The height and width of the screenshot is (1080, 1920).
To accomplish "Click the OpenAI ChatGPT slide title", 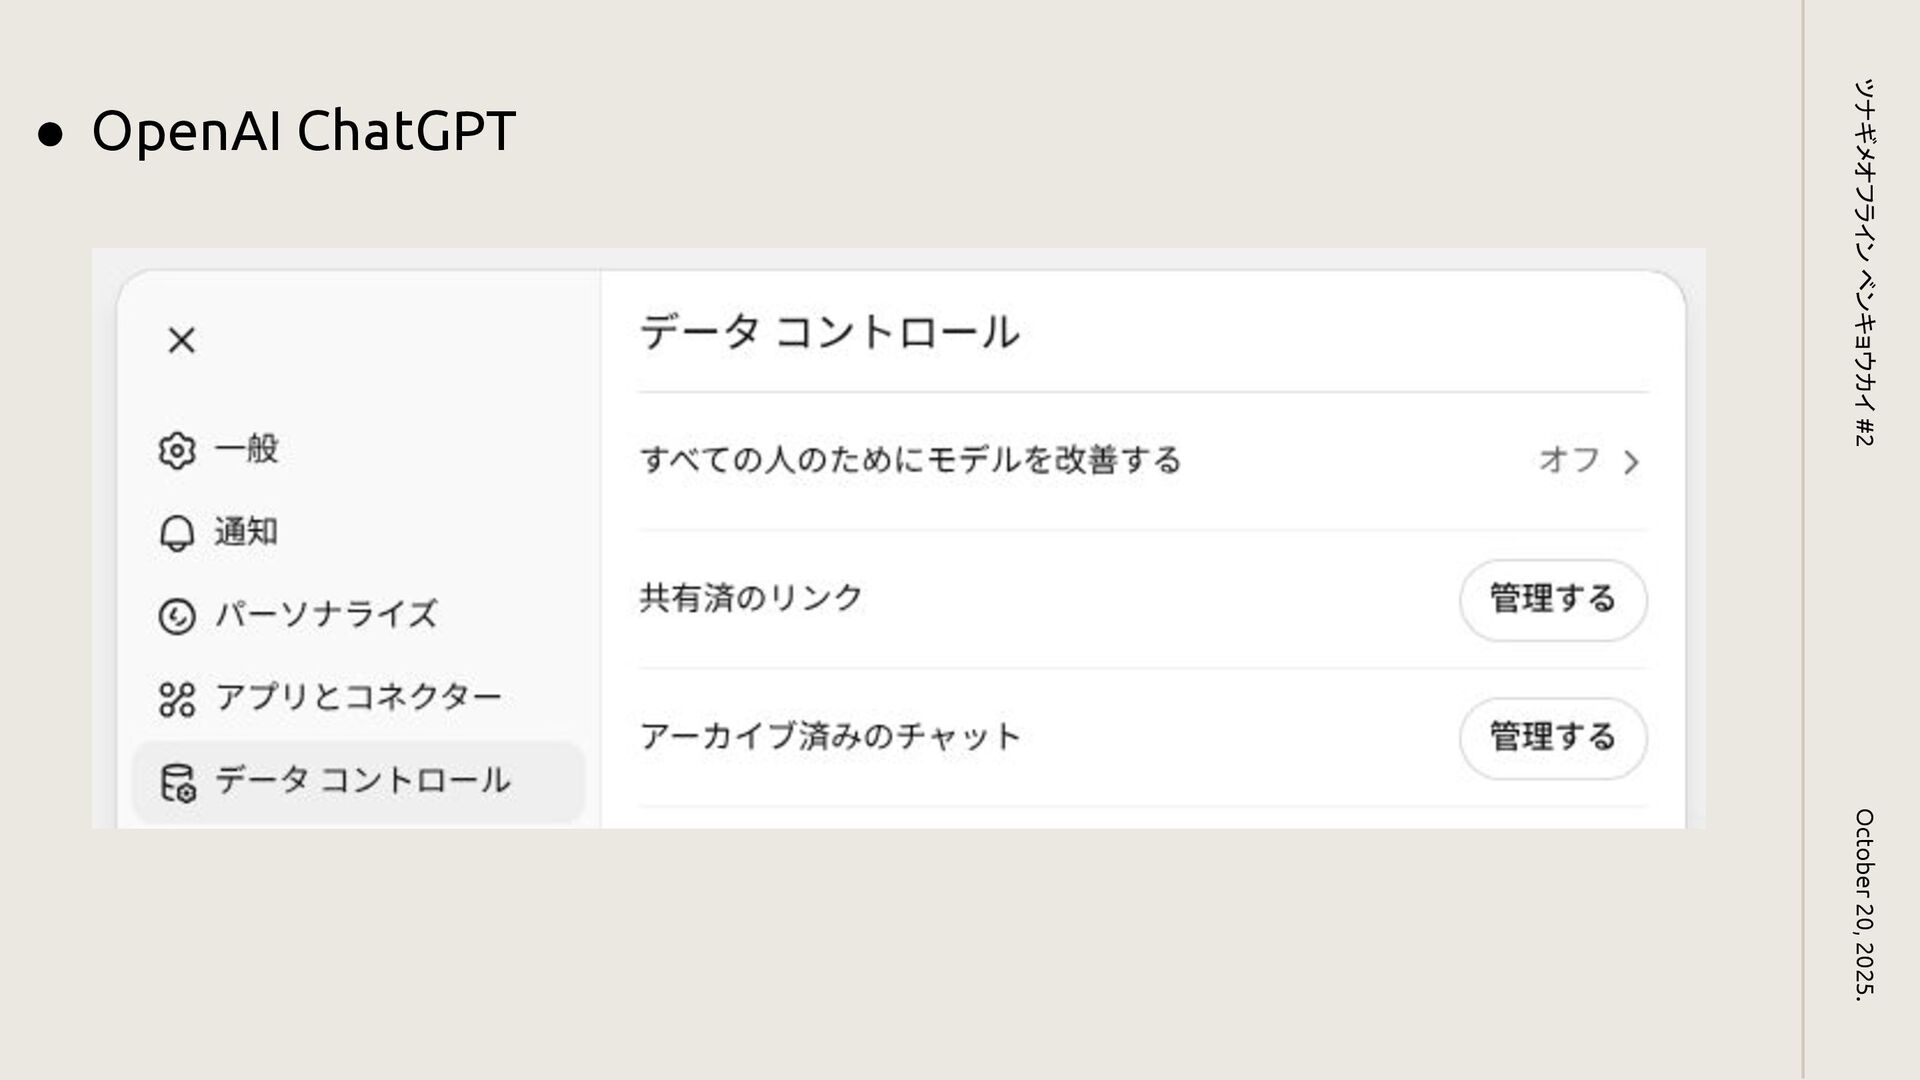I will [303, 131].
